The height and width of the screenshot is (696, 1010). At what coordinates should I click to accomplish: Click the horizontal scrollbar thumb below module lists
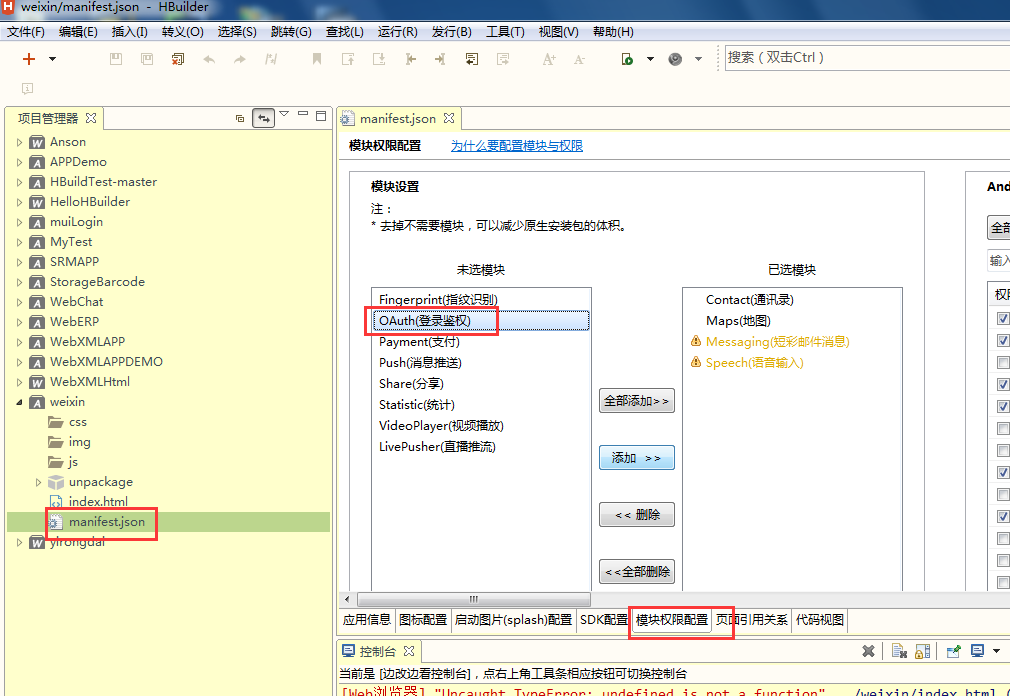[x=473, y=599]
